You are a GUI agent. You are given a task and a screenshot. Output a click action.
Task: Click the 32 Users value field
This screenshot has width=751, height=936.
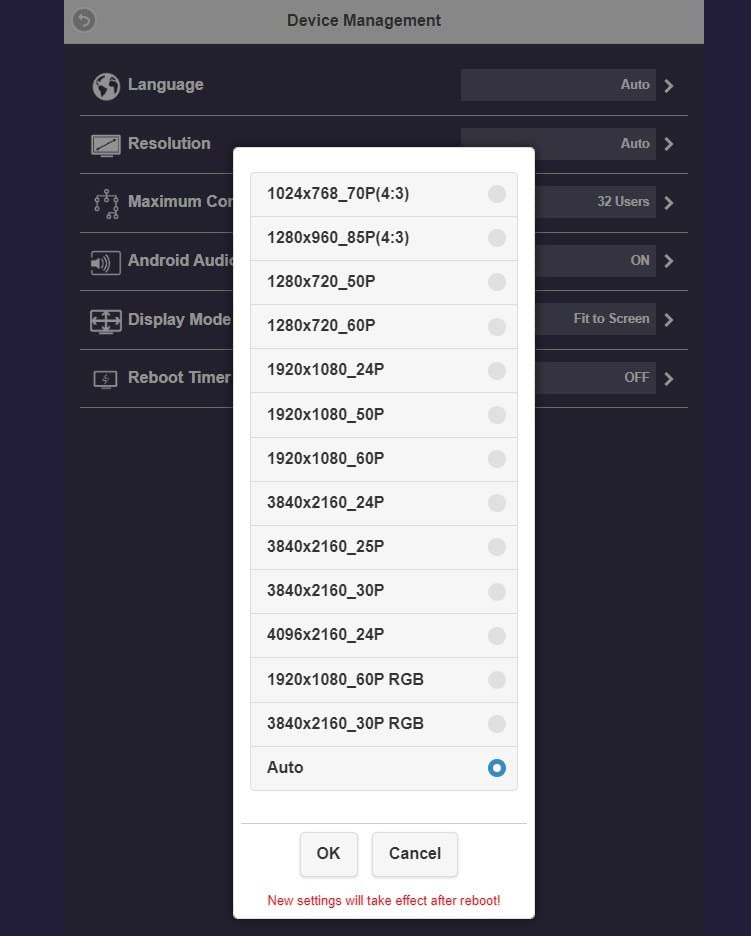click(595, 202)
